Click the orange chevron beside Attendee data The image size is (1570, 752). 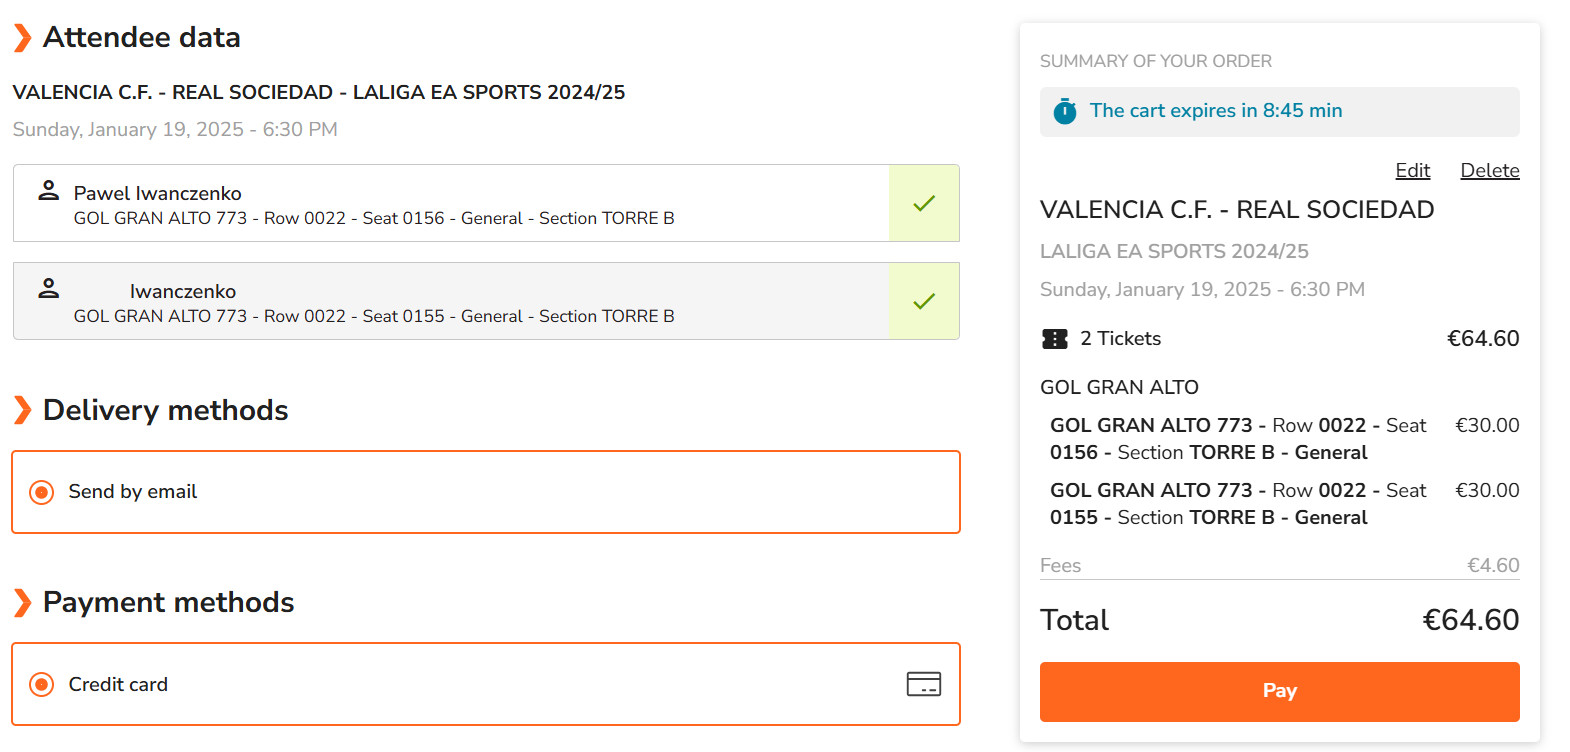22,38
